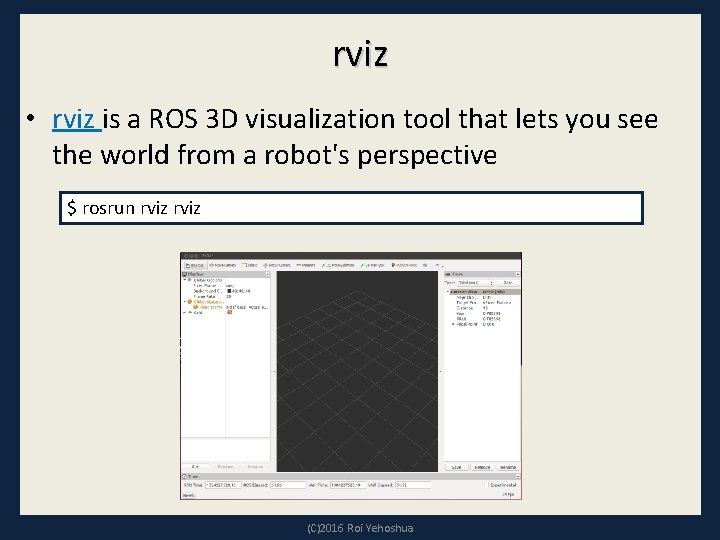Enable the Experimental checkbox
Screen dimensions: 720x540
click(x=488, y=485)
